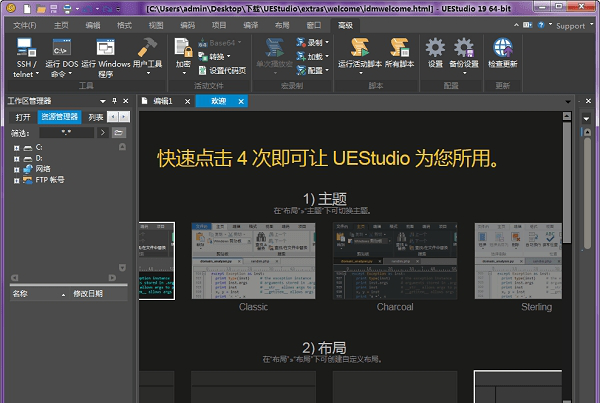
Task: Switch to the Layout (布局) ribbon tab
Action: pyautogui.click(x=282, y=26)
